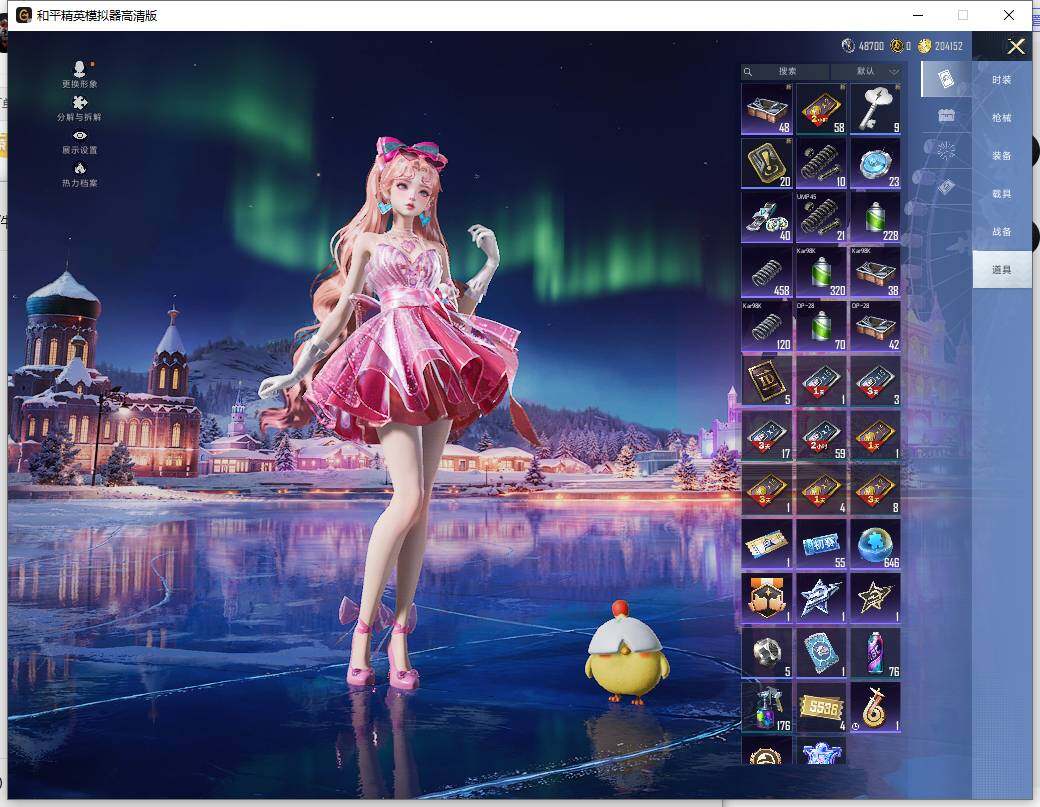
Task: Select the blue stamp card item
Action: point(821,653)
